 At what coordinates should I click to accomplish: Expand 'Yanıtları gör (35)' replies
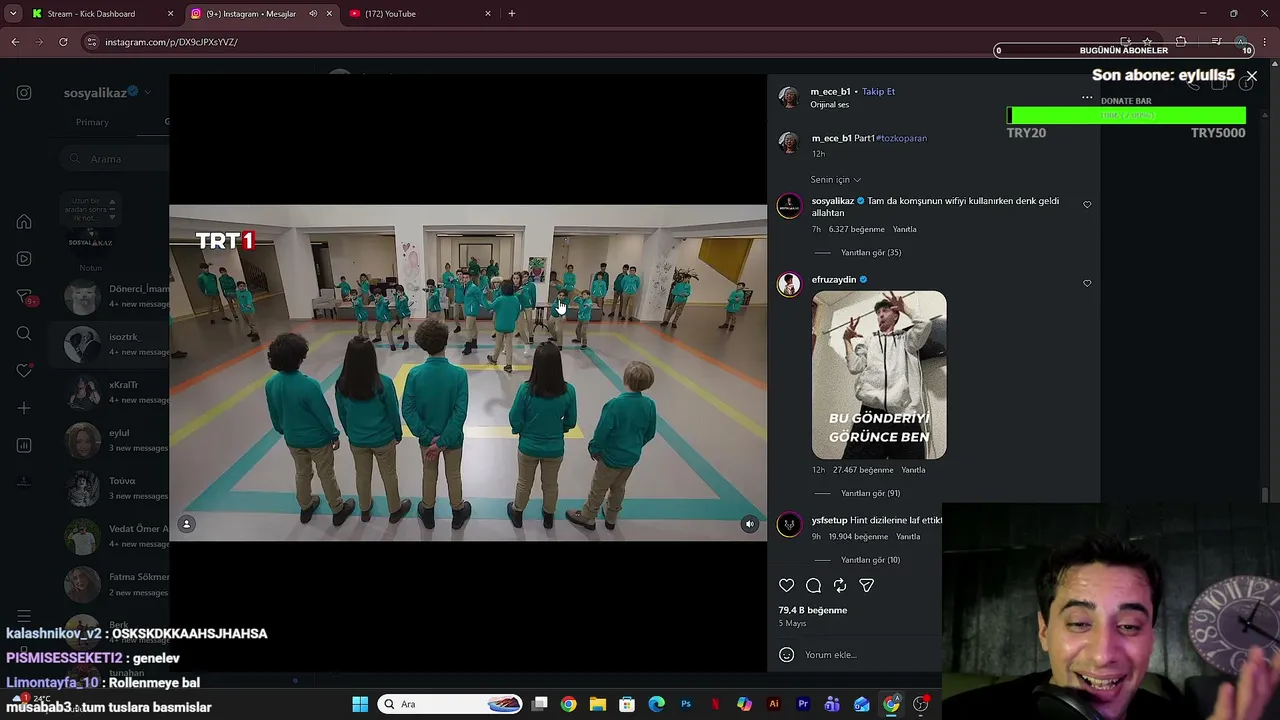click(x=871, y=253)
